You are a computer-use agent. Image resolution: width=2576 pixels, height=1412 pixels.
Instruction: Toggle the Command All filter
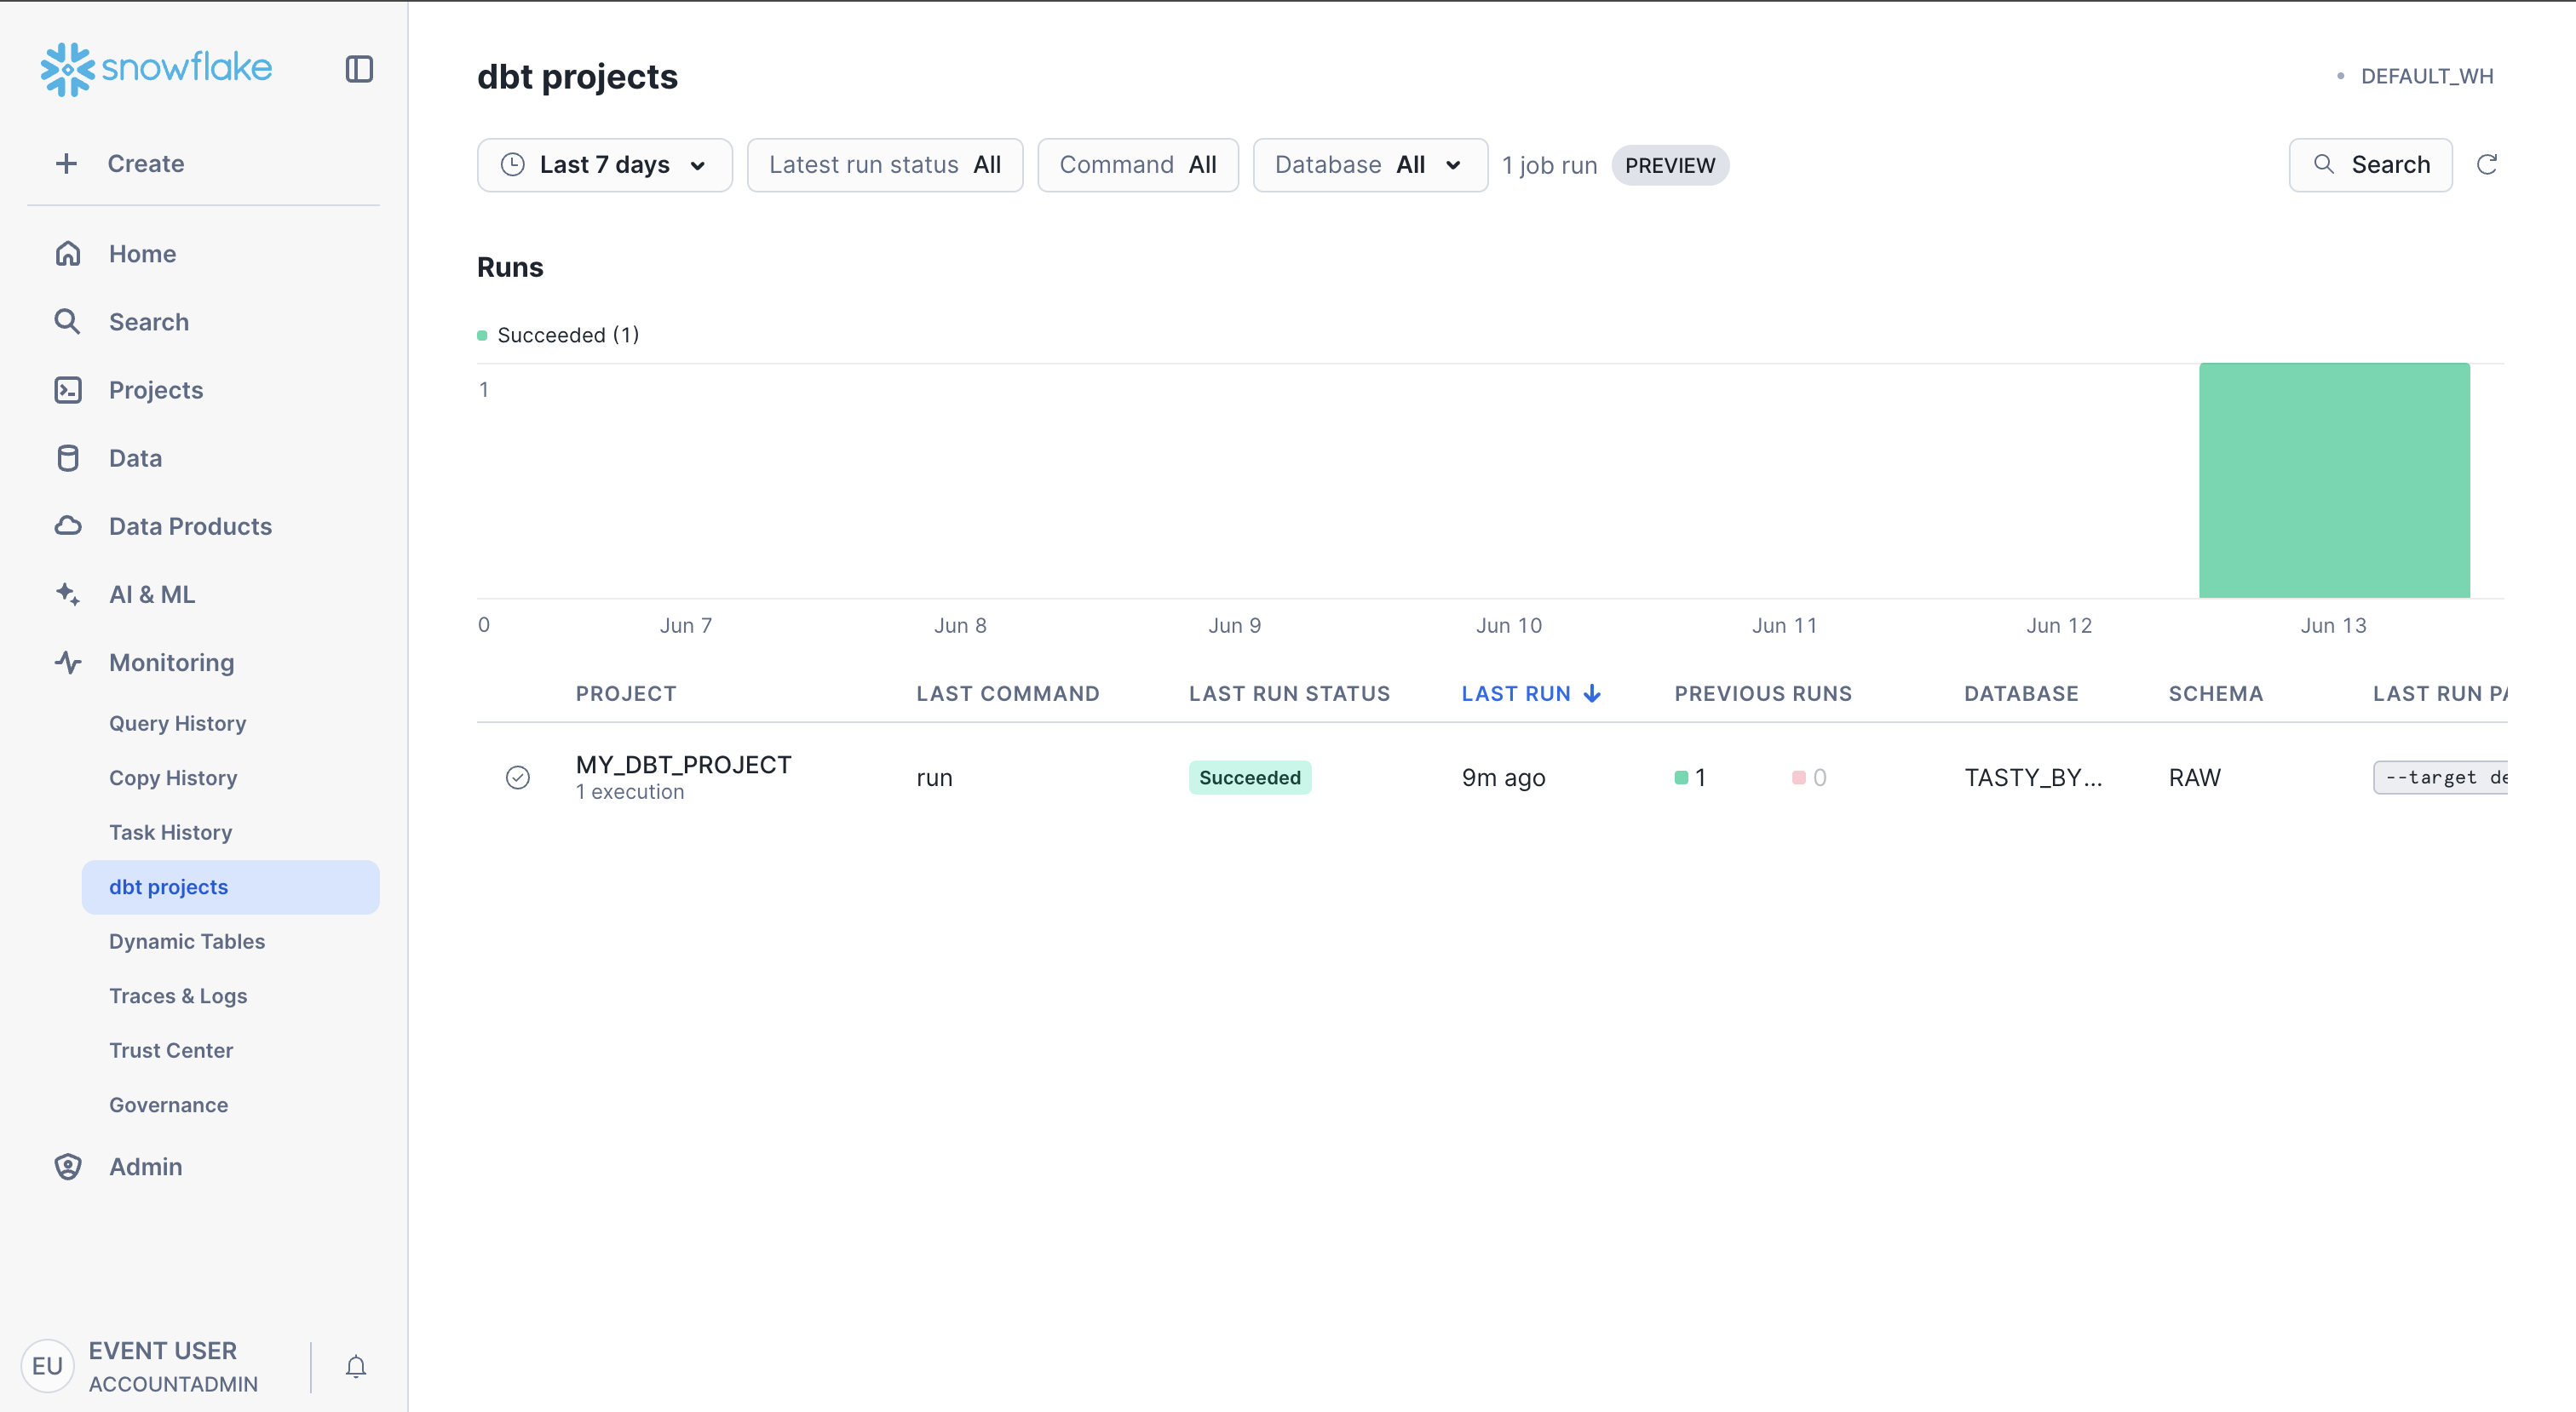coord(1138,165)
